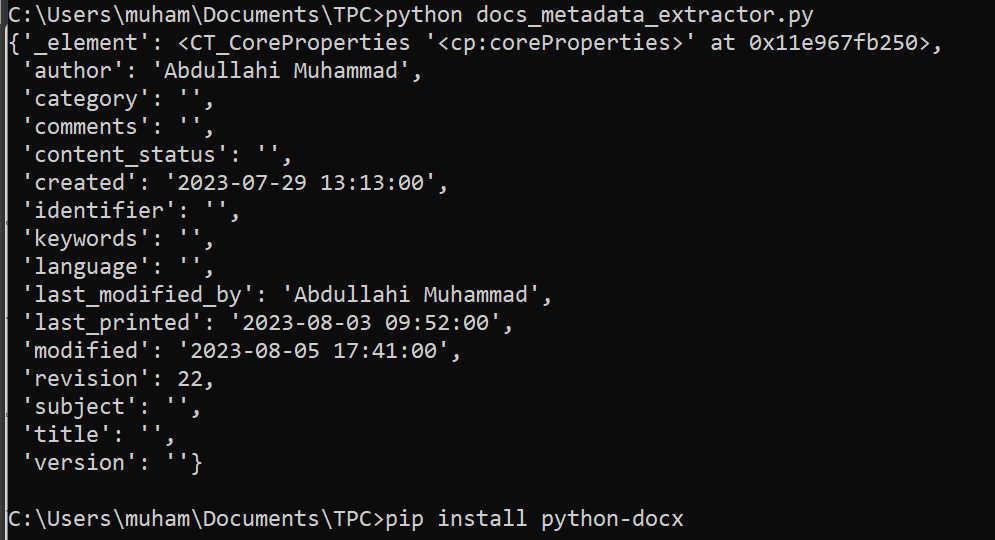Click the 'identifier' key text
The width and height of the screenshot is (995, 540).
[98, 211]
